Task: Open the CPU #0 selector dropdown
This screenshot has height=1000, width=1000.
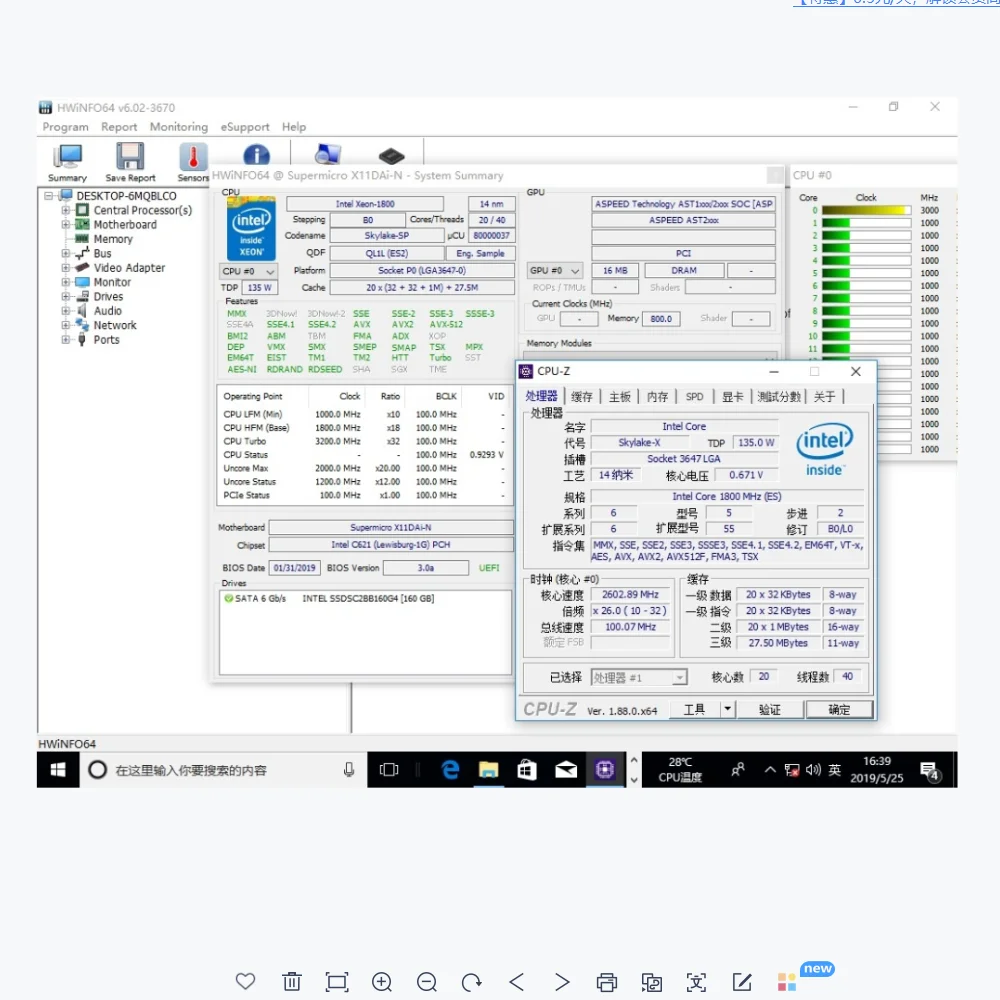Action: (247, 271)
